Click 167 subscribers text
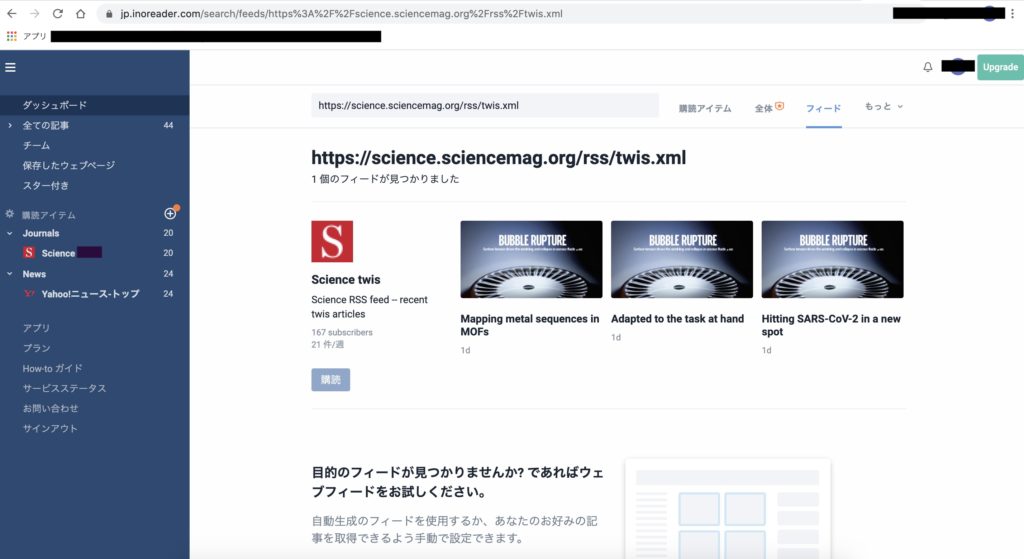The height and width of the screenshot is (559, 1024). point(342,332)
